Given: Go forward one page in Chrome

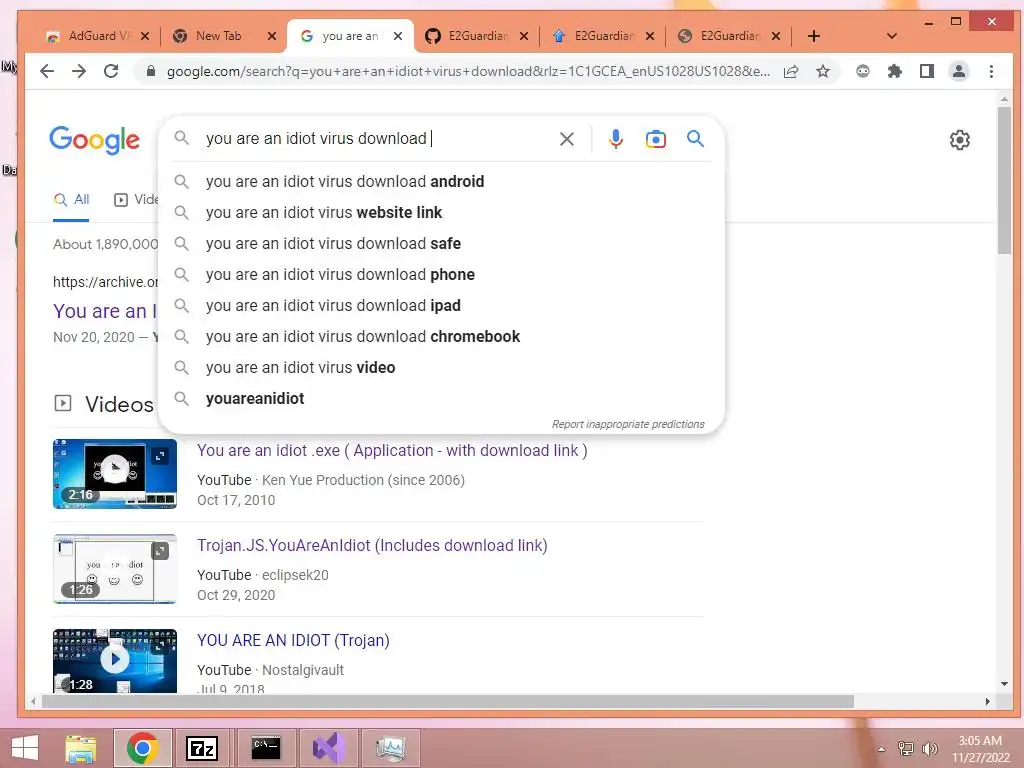Looking at the screenshot, I should click(79, 71).
